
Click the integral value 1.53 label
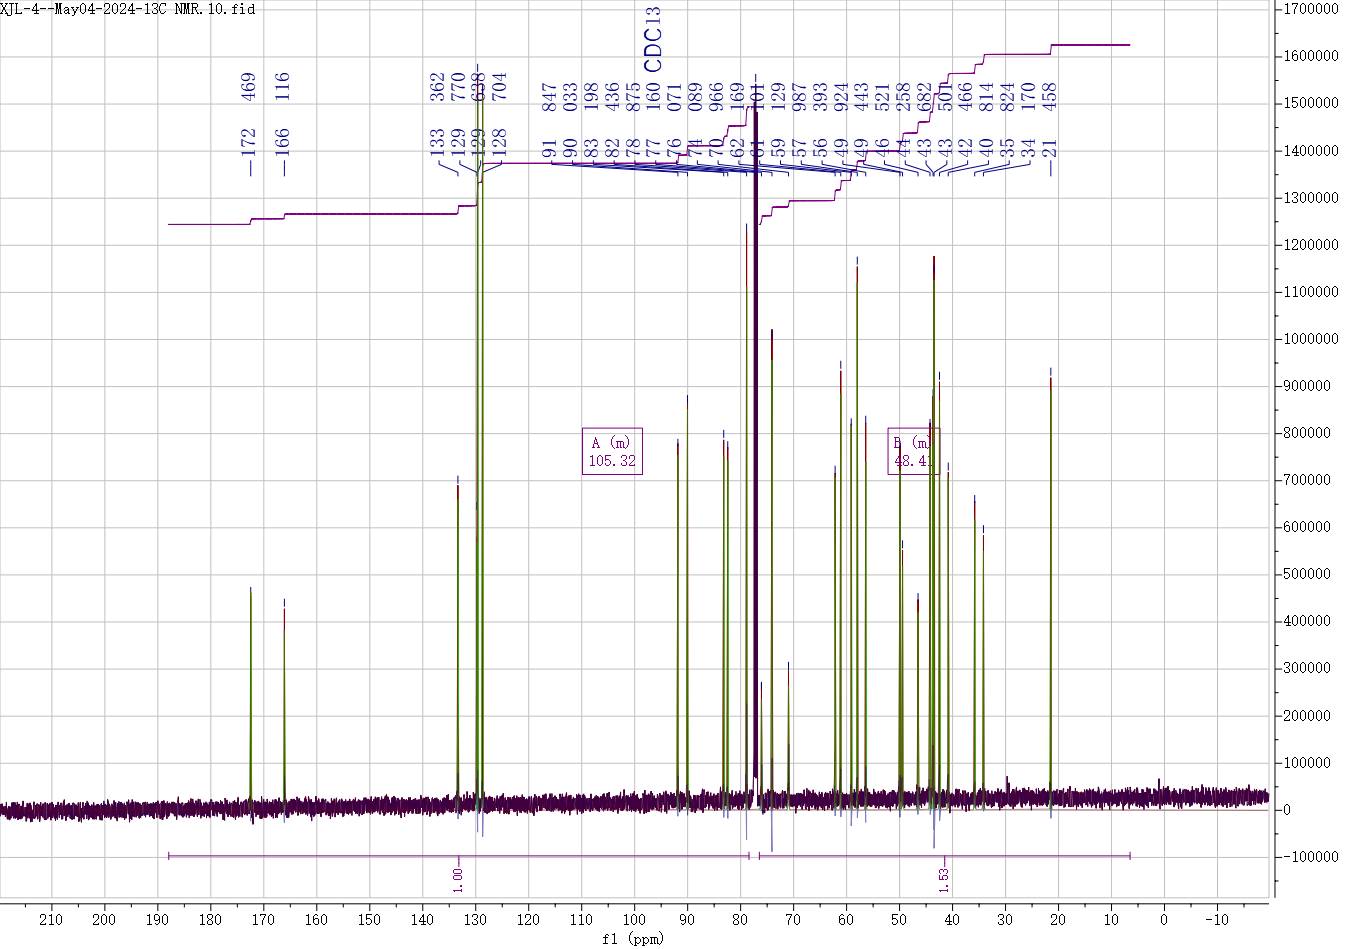coord(943,880)
